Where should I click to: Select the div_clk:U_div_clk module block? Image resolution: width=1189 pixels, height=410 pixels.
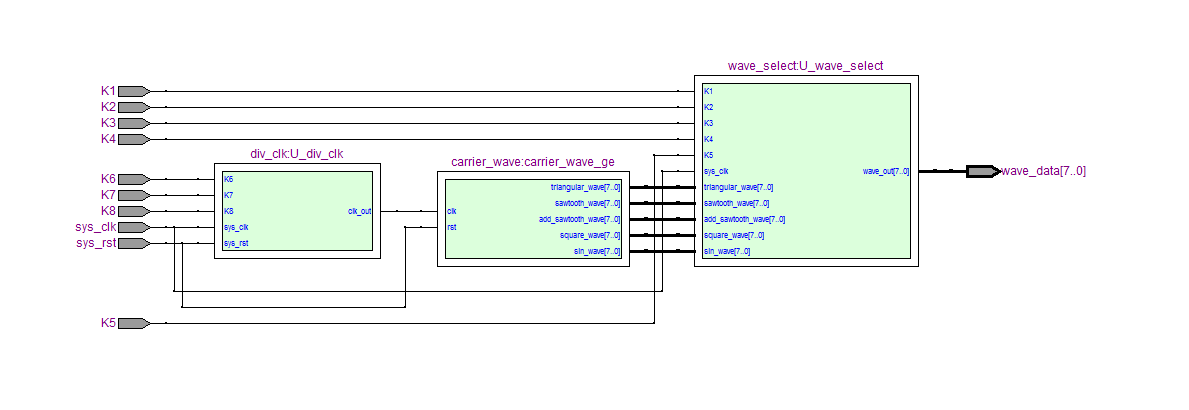coord(297,214)
